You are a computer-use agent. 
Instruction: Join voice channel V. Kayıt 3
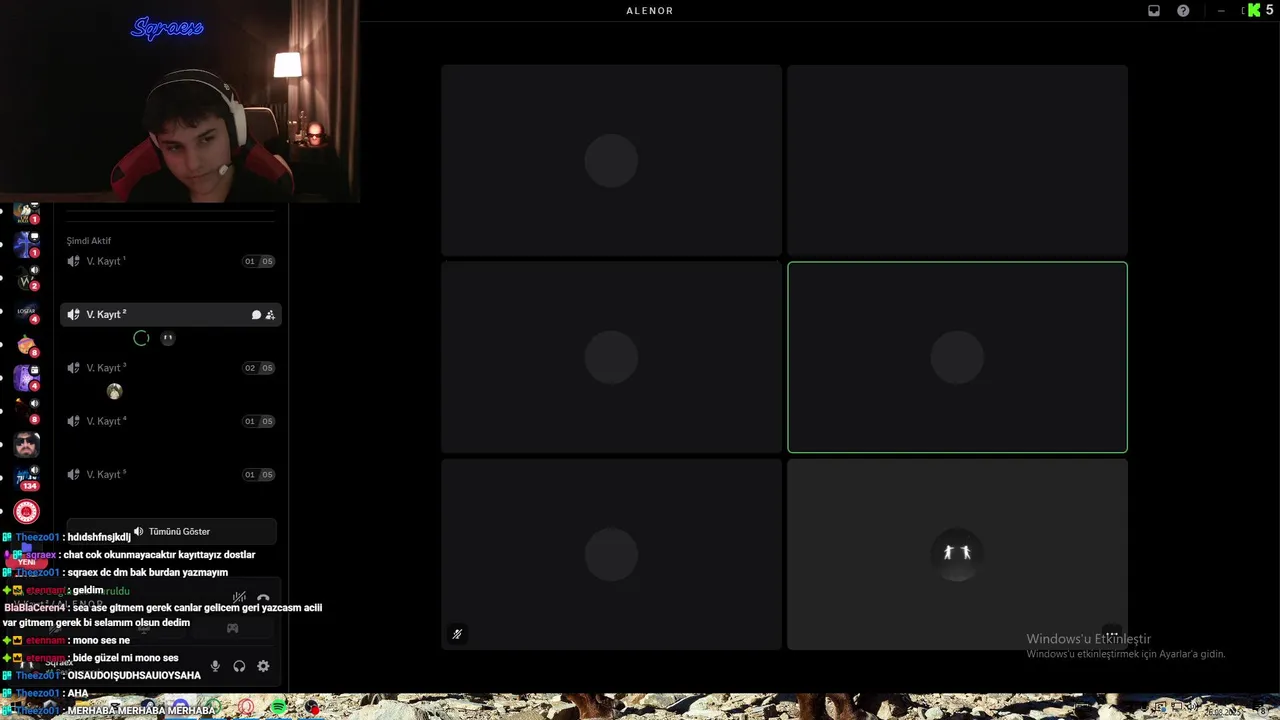tap(171, 368)
